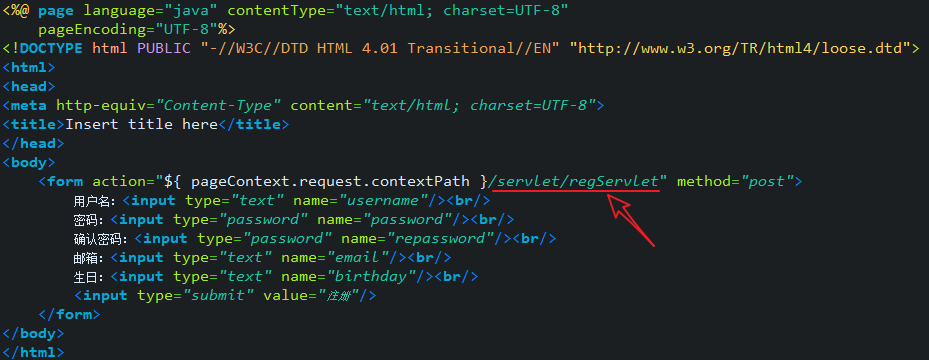This screenshot has width=929, height=360.
Task: Select the "repassword" name value
Action: [x=440, y=238]
